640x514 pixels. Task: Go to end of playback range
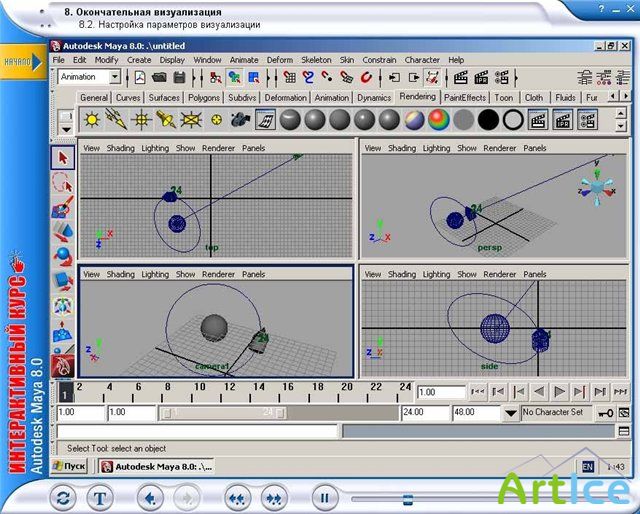point(620,392)
